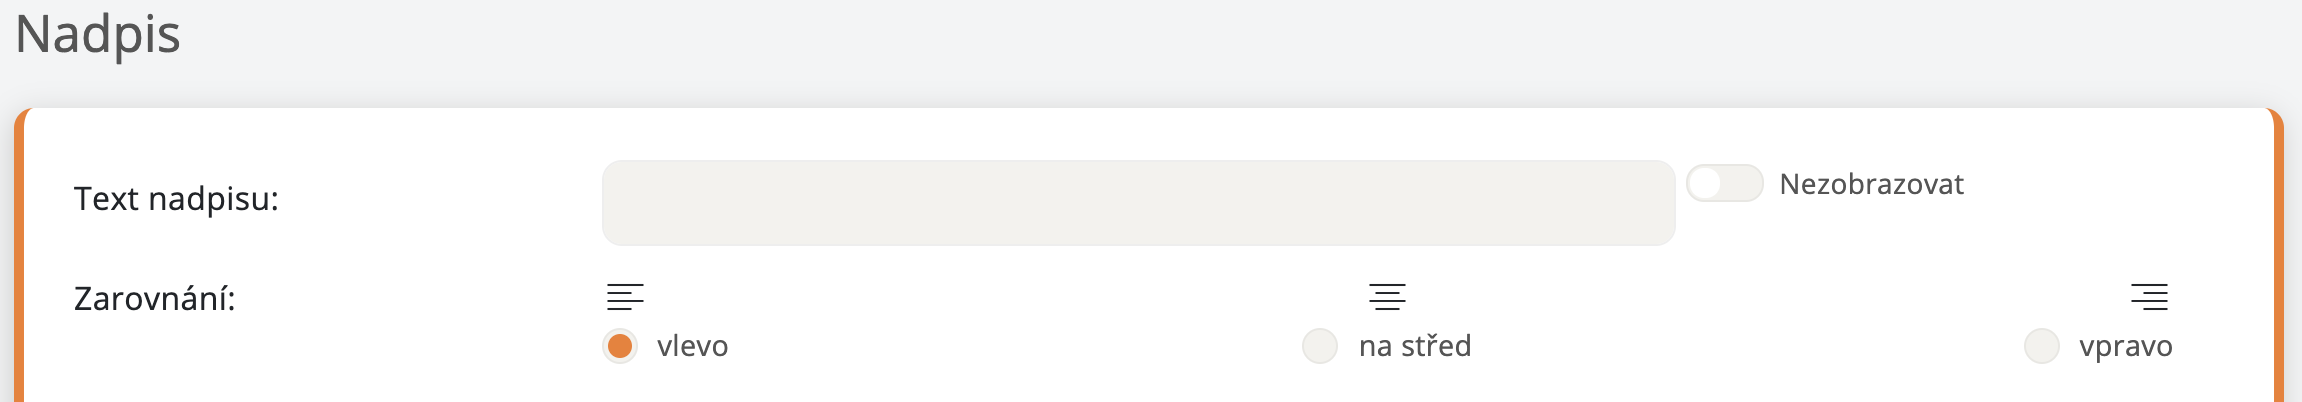This screenshot has width=2302, height=402.
Task: Click the na střed label text
Action: click(x=1415, y=346)
